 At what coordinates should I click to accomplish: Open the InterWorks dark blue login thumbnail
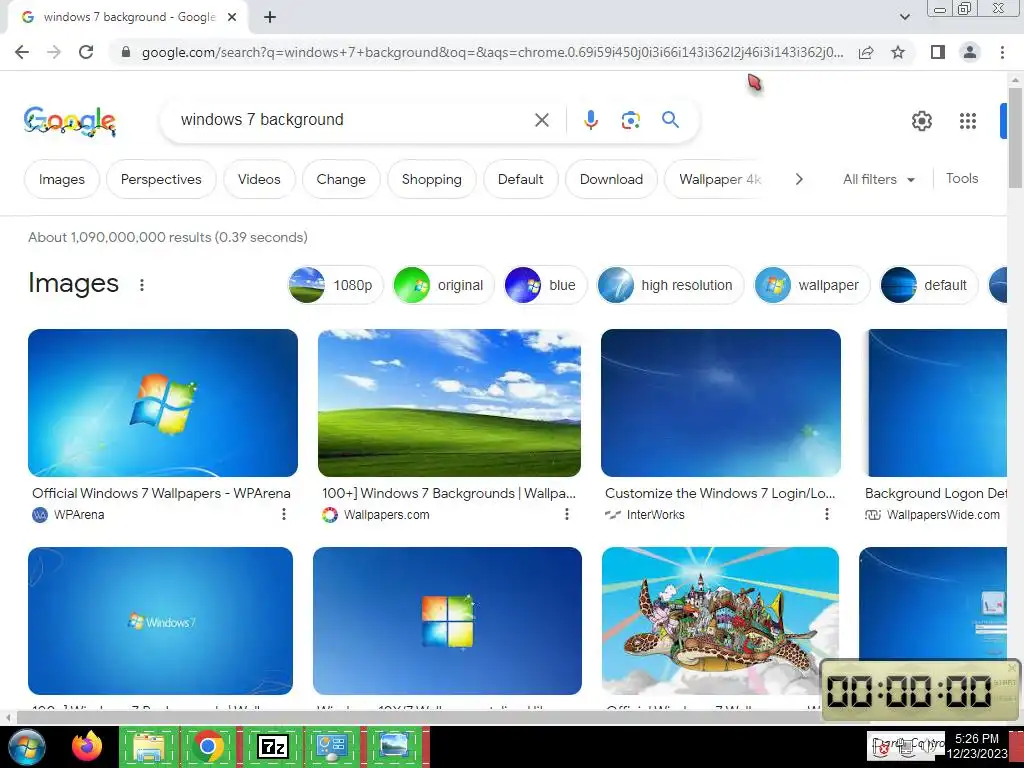pos(721,403)
